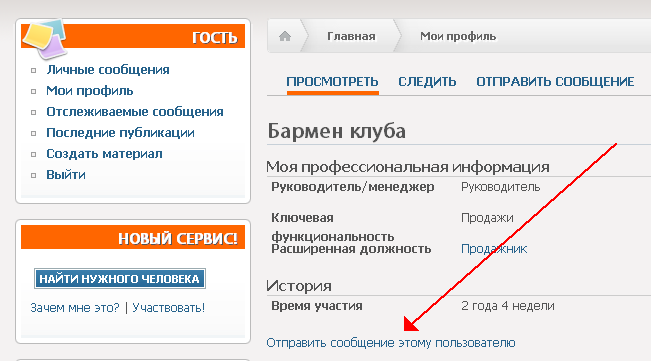Click Отправить сообщение этому пользователю link
Image resolution: width=651 pixels, height=361 pixels.
tap(391, 343)
